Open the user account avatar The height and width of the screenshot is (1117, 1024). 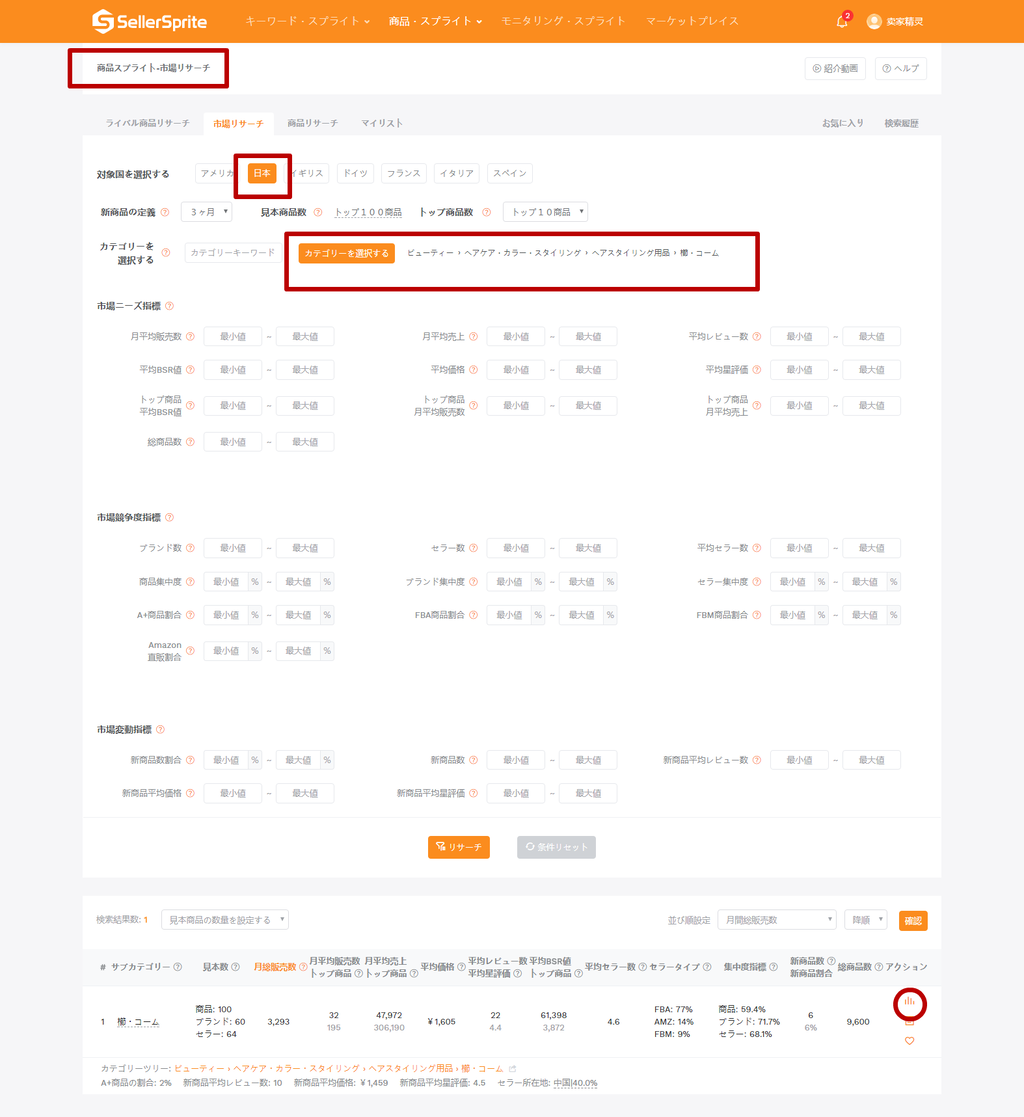point(874,21)
